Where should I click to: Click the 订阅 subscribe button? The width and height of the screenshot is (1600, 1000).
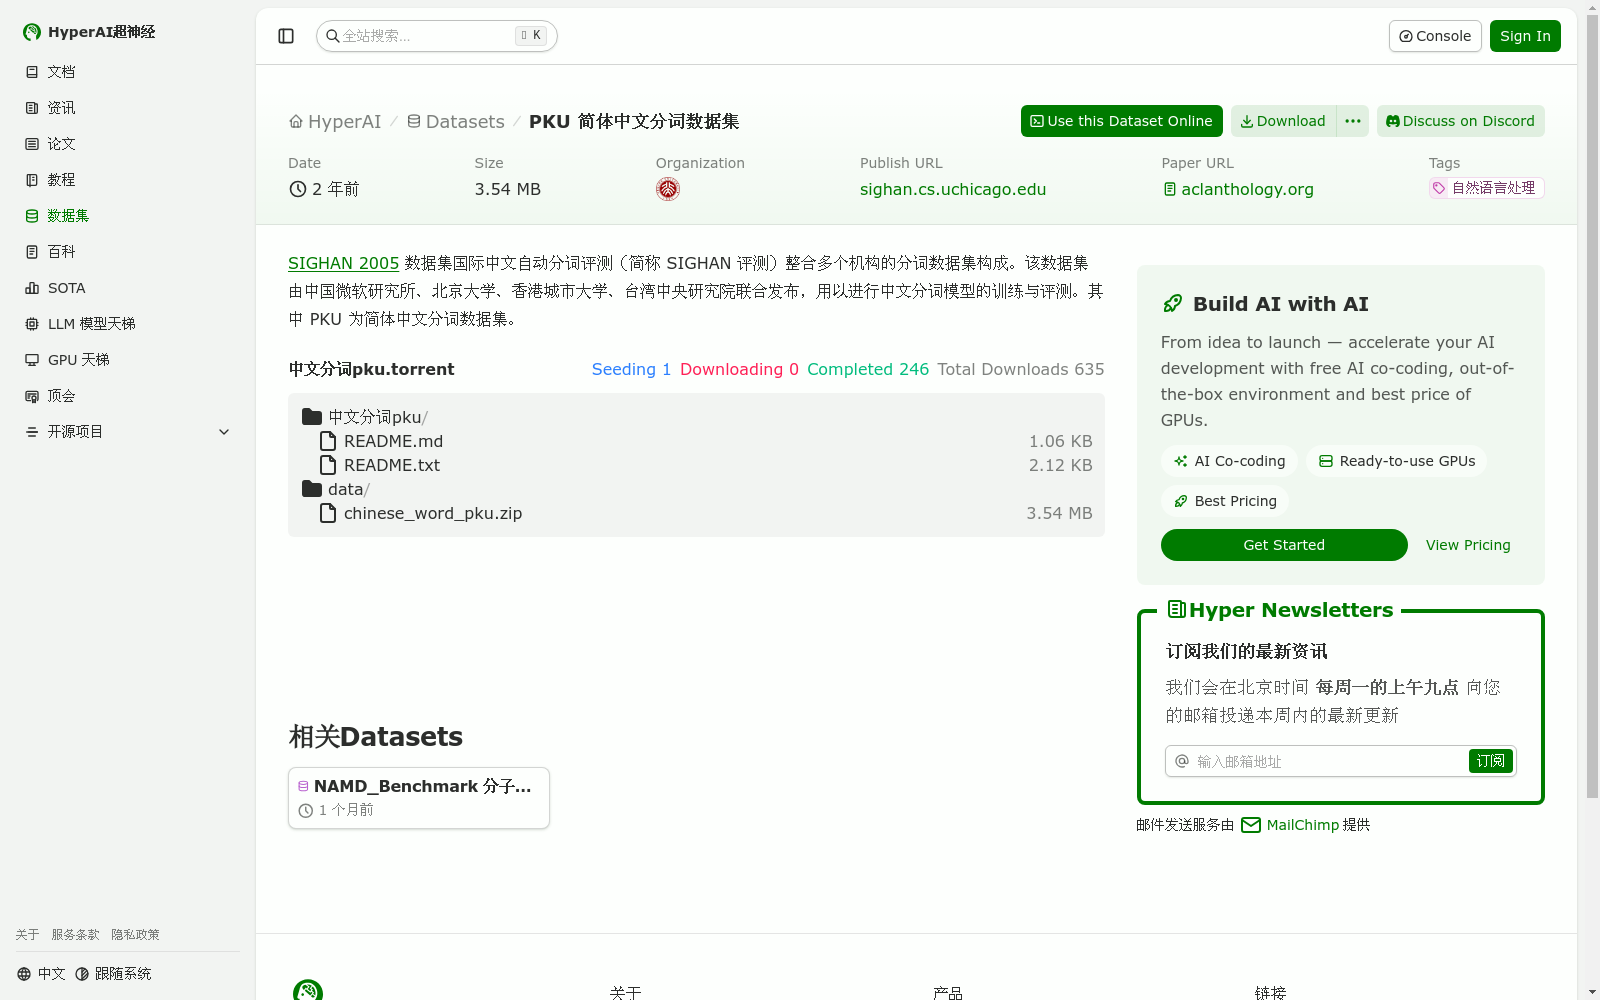click(x=1491, y=761)
